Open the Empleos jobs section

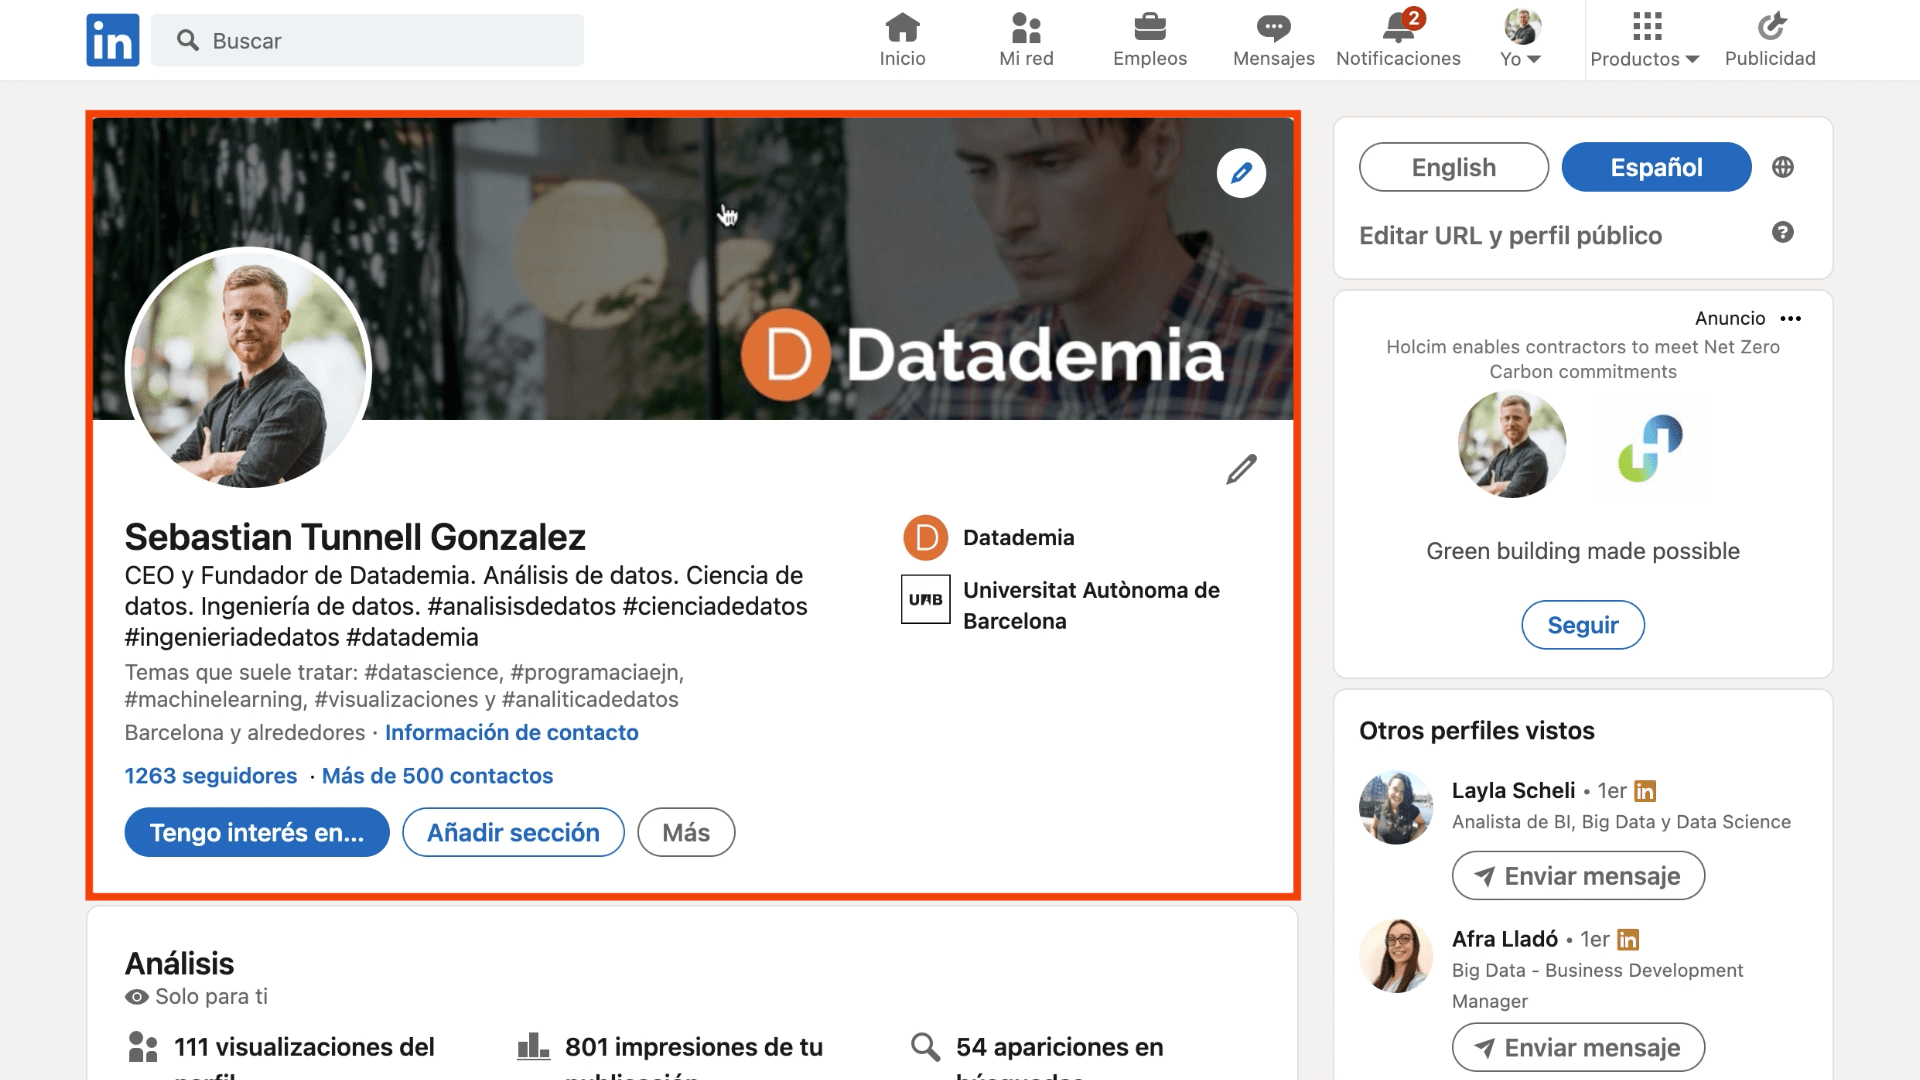pos(1149,38)
